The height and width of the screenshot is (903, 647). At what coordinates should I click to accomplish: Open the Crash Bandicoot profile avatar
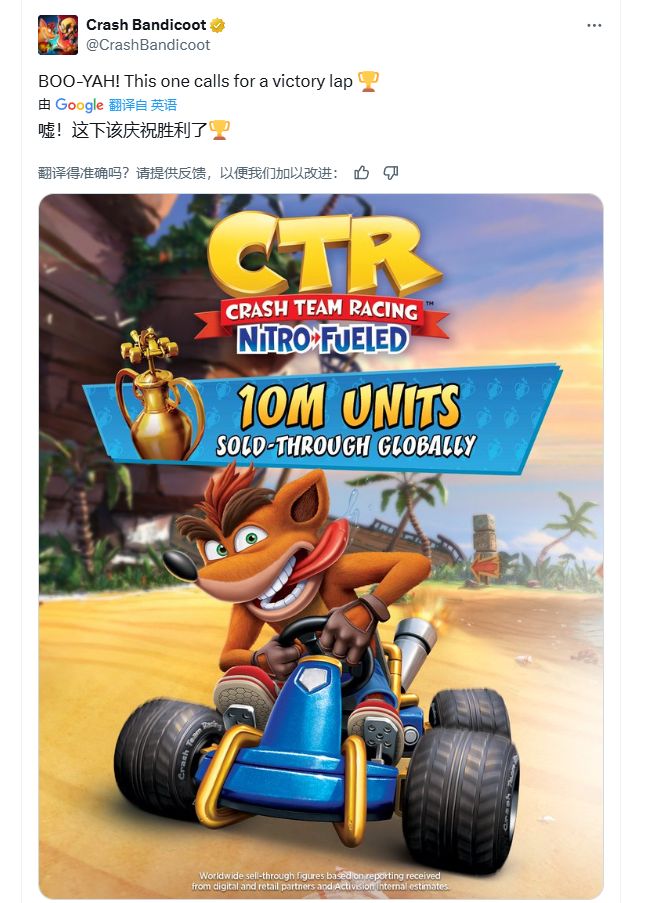point(58,34)
